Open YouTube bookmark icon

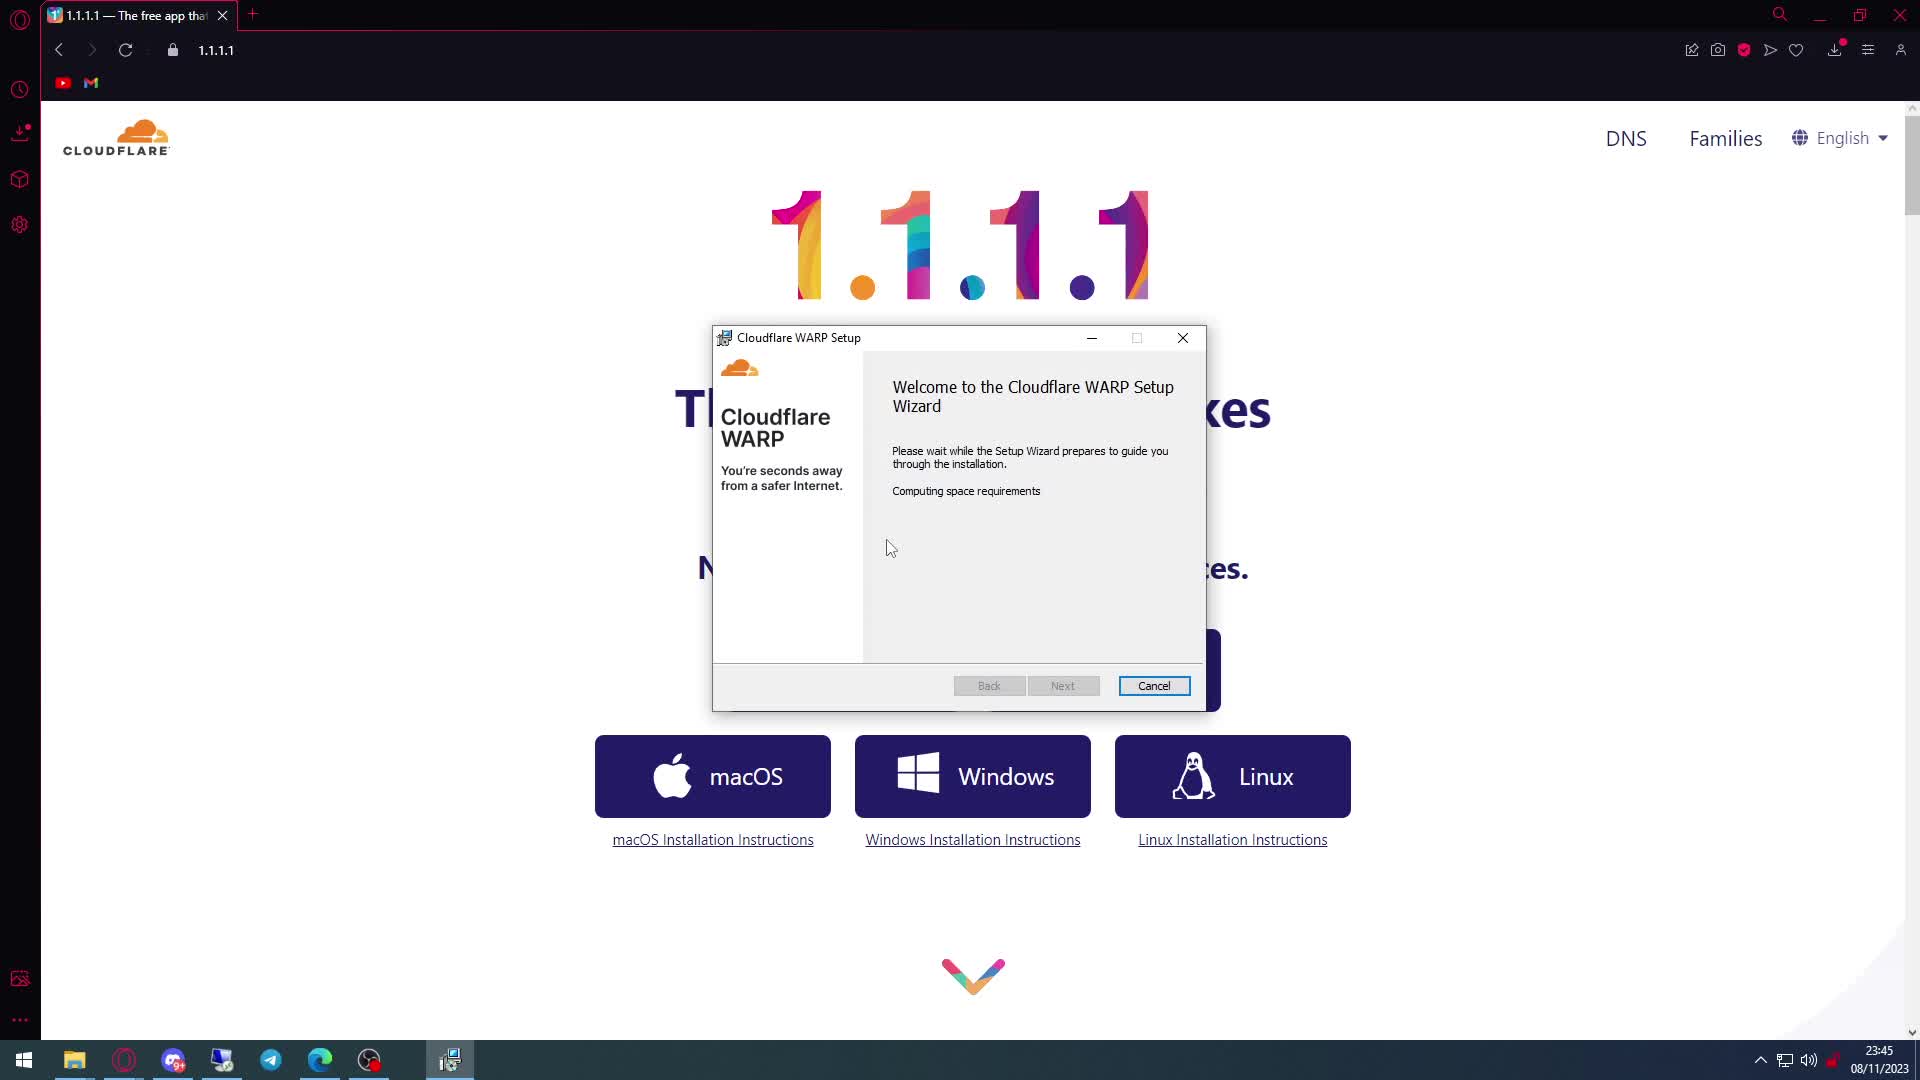coord(63,83)
